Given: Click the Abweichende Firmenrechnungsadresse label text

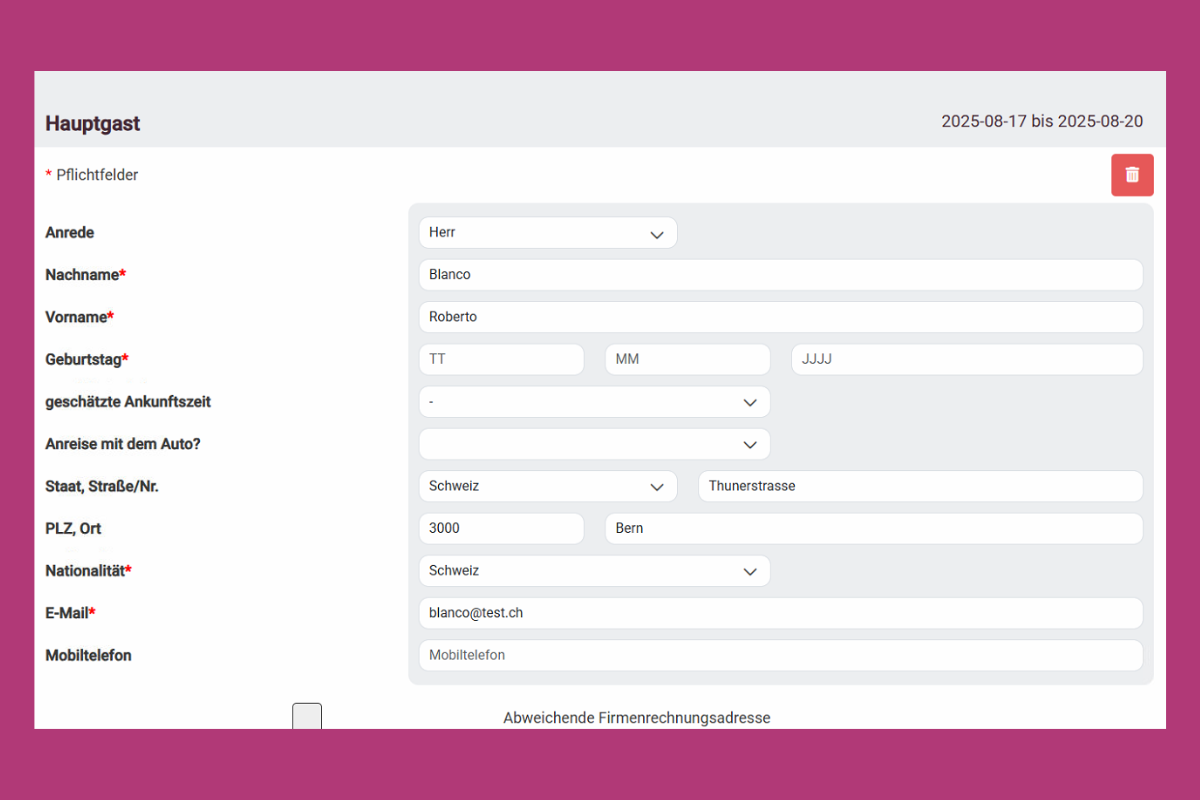Looking at the screenshot, I should tap(636, 718).
